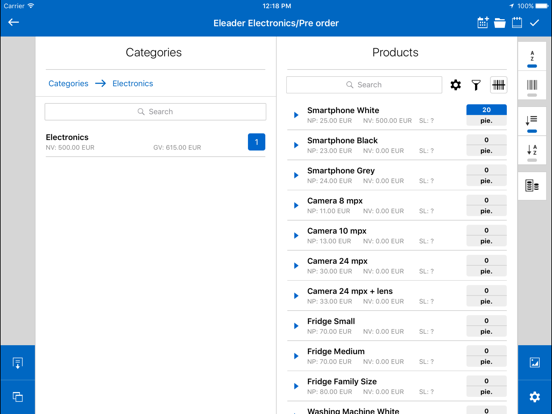Open the products filter funnel

tap(476, 85)
